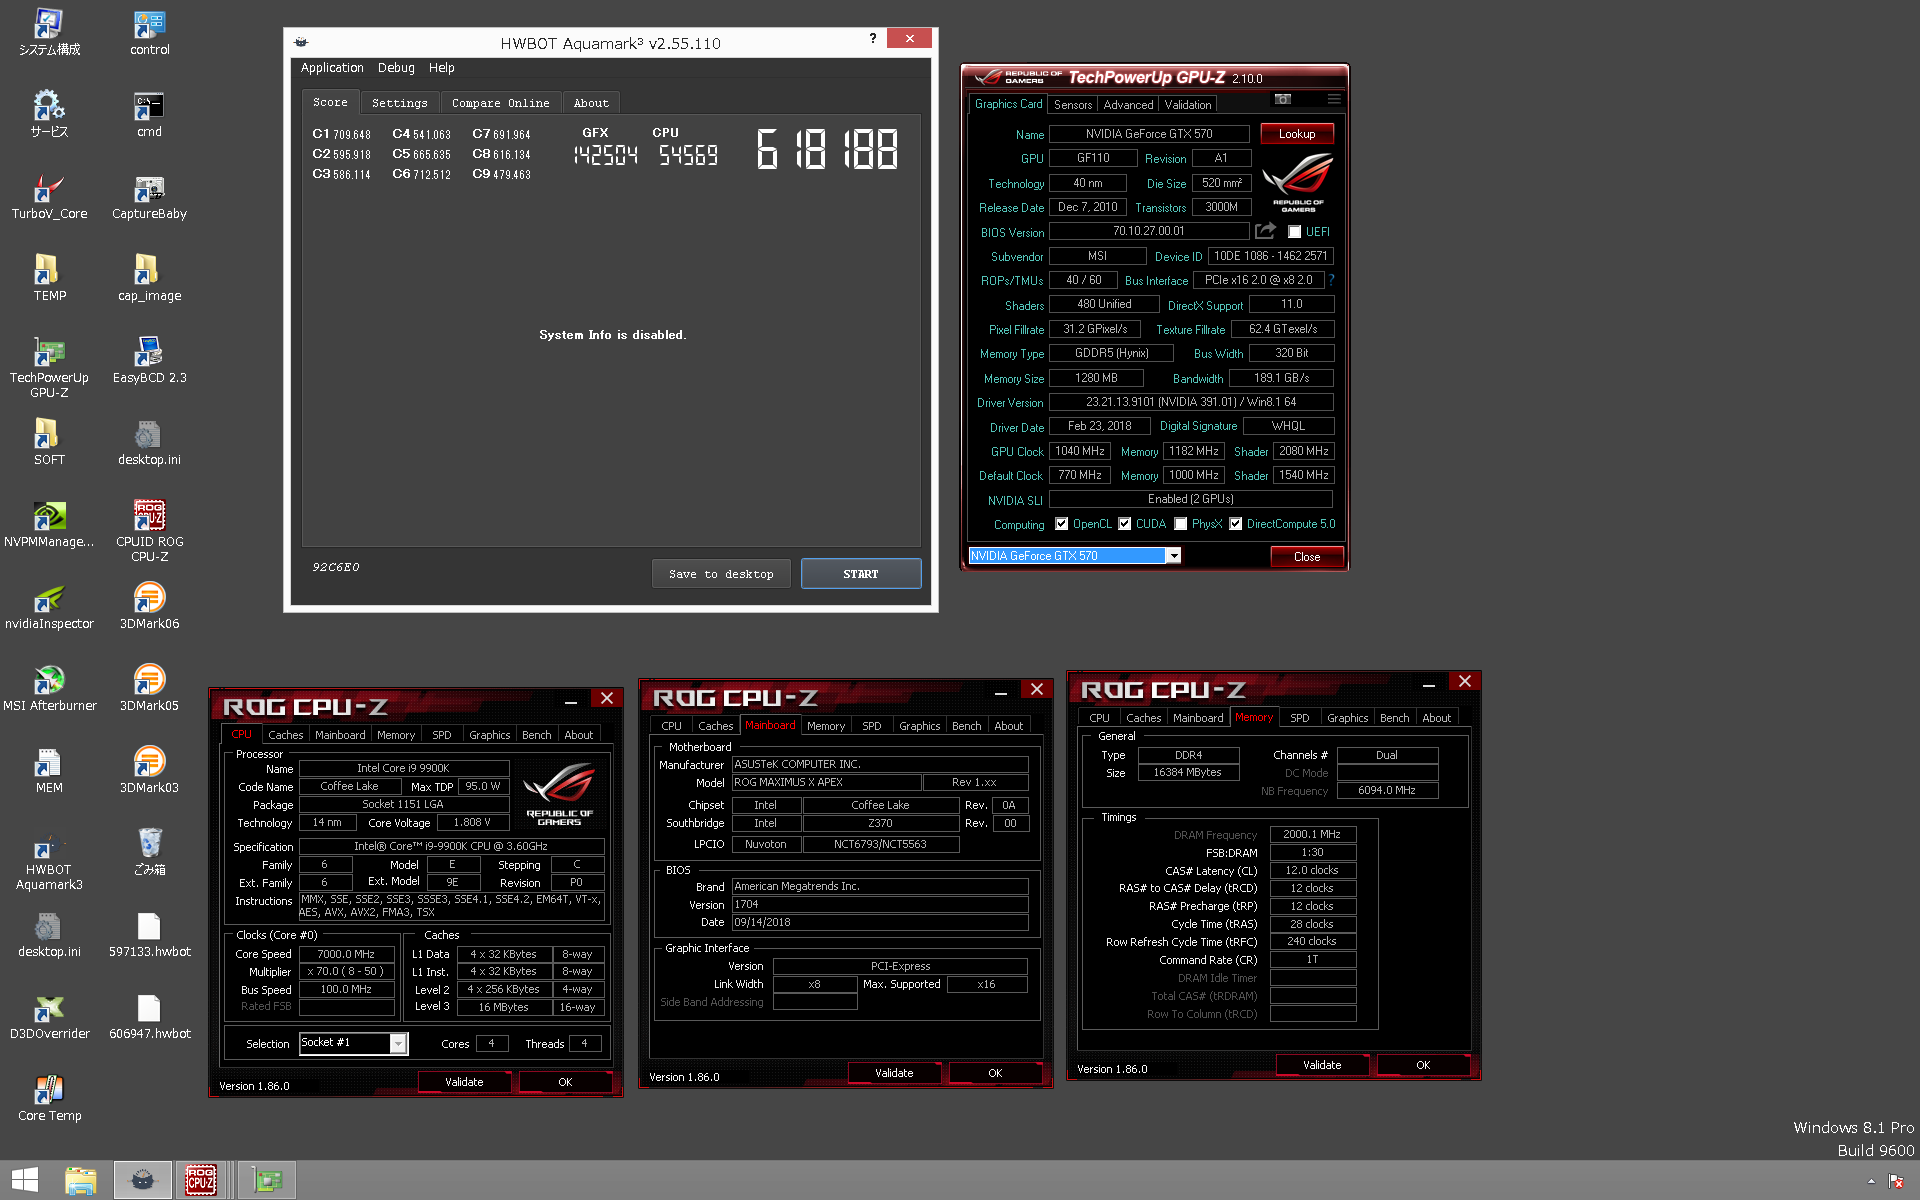The height and width of the screenshot is (1200, 1920).
Task: Open the ごみ箱 recycle bin
Action: pos(149,852)
